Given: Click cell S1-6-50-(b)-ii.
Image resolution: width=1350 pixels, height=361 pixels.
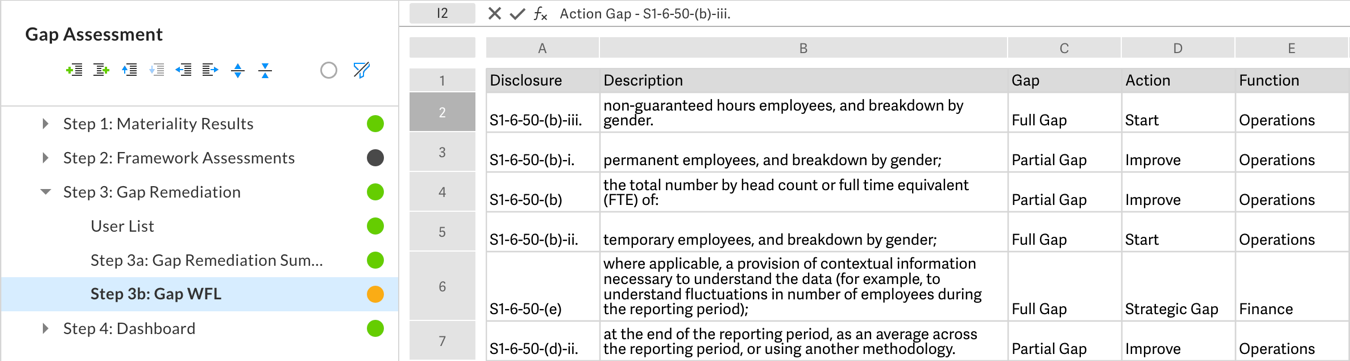Looking at the screenshot, I should tap(542, 232).
